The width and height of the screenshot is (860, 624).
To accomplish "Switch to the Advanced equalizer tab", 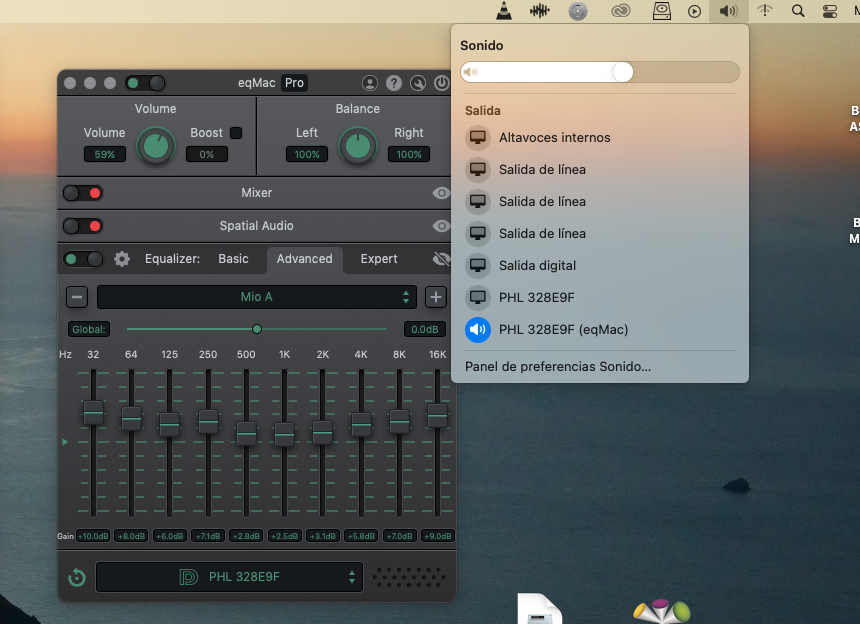I will click(x=304, y=259).
